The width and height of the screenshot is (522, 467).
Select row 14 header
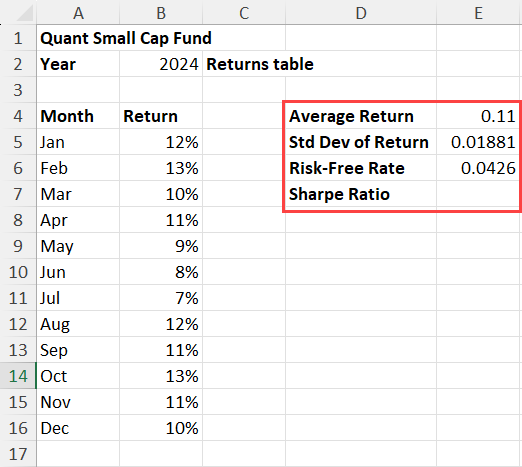pyautogui.click(x=18, y=376)
